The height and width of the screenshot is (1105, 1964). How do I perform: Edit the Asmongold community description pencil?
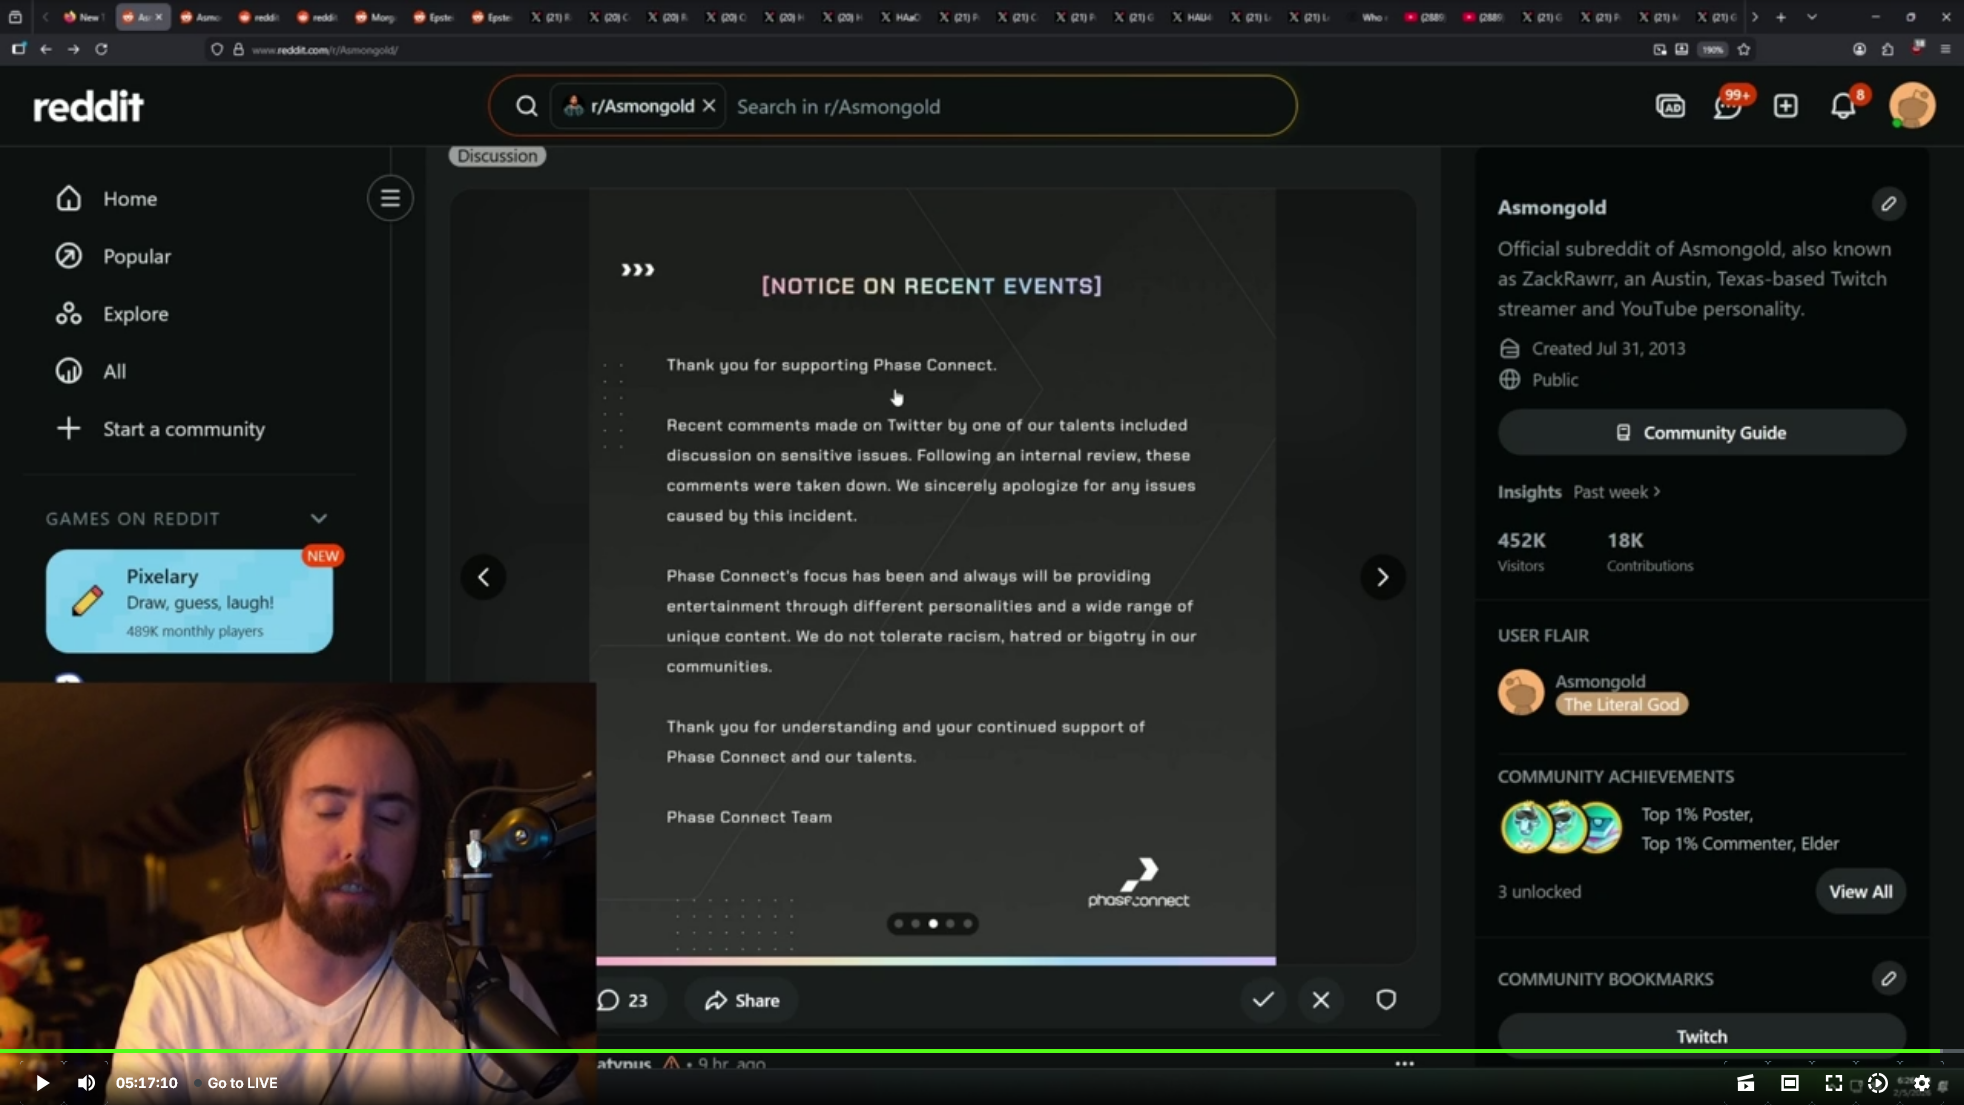[1888, 204]
